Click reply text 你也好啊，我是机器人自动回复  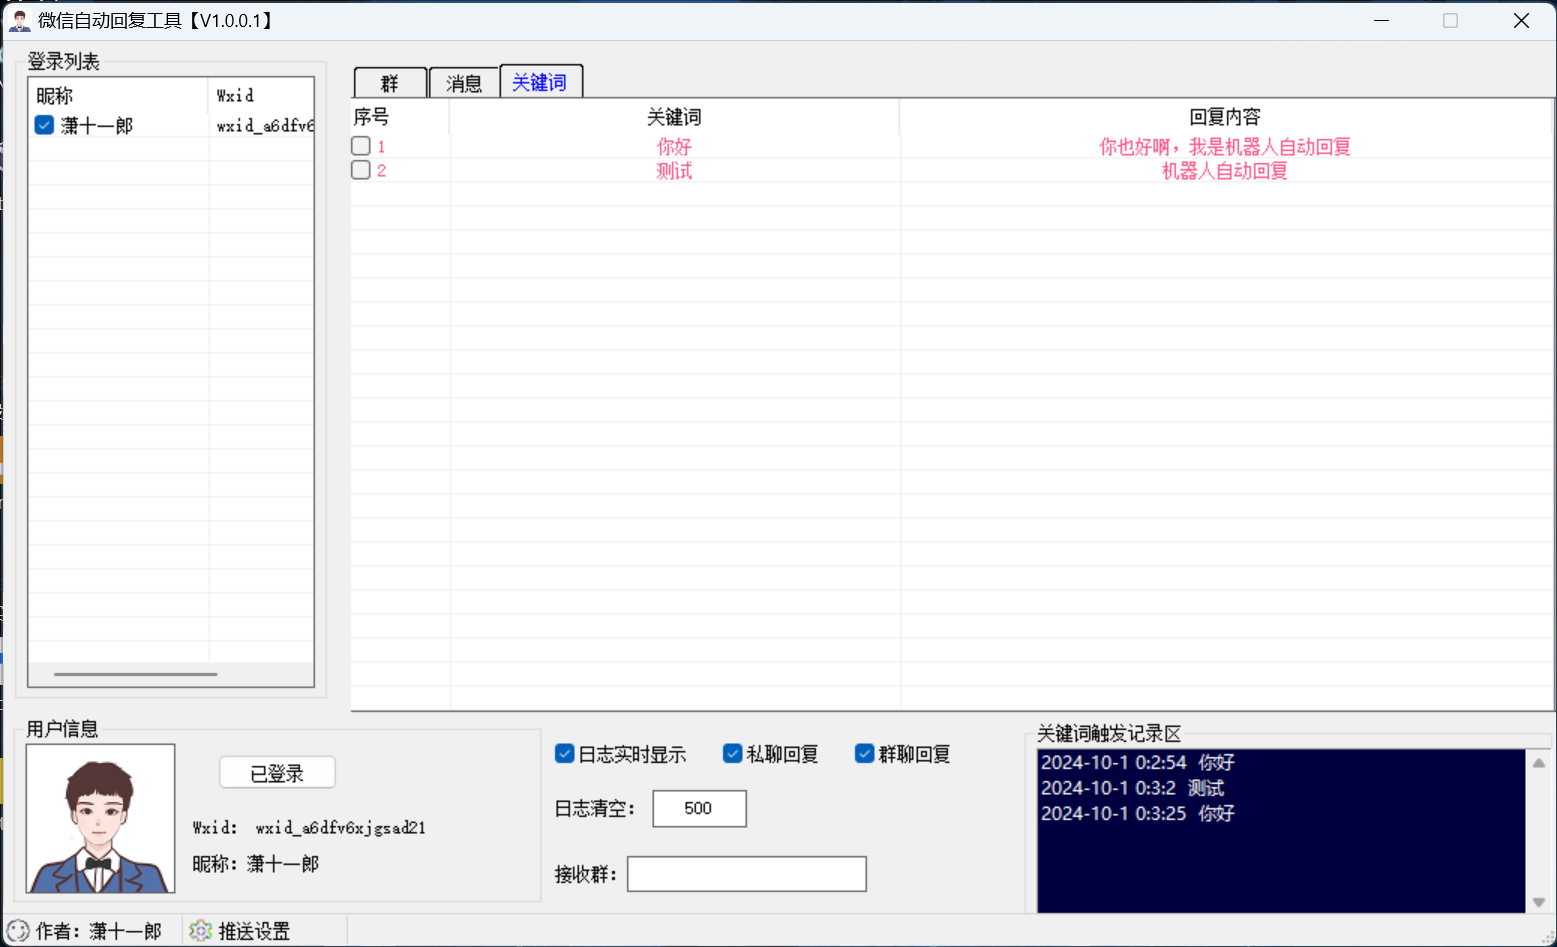pyautogui.click(x=1225, y=147)
